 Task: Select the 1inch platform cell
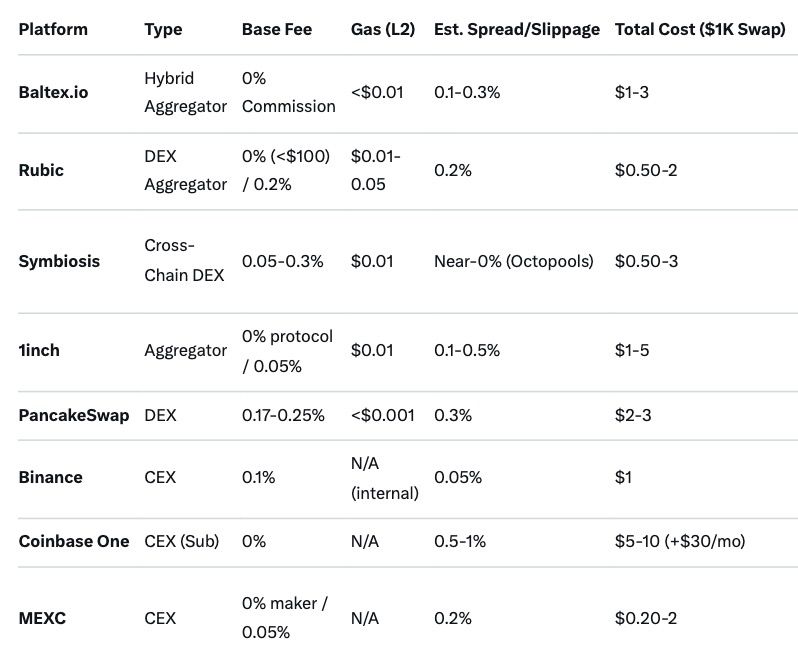point(40,350)
